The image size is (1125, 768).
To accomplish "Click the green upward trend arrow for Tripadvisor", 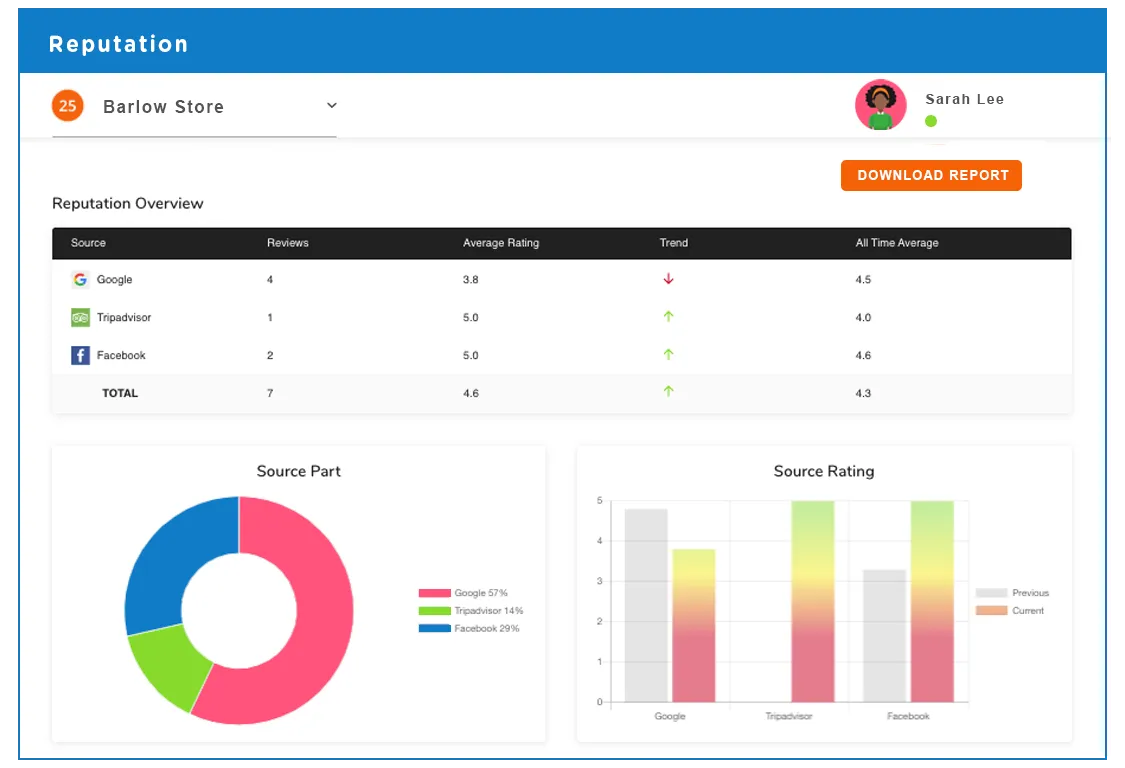I will tap(668, 317).
